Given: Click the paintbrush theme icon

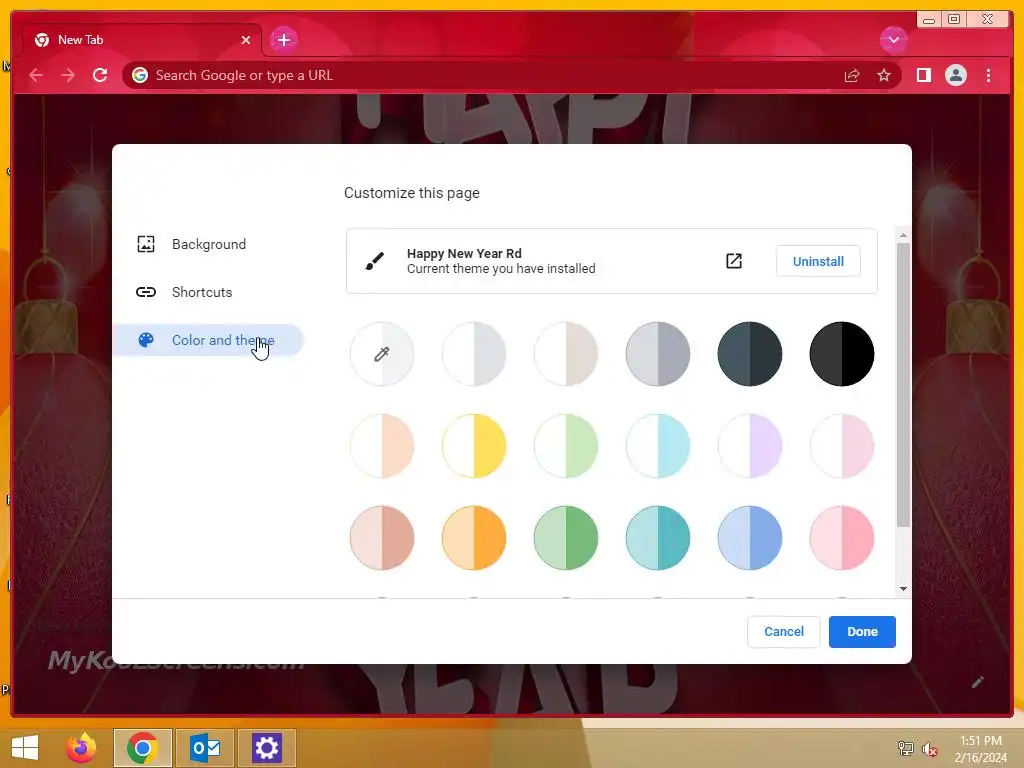Looking at the screenshot, I should [375, 261].
